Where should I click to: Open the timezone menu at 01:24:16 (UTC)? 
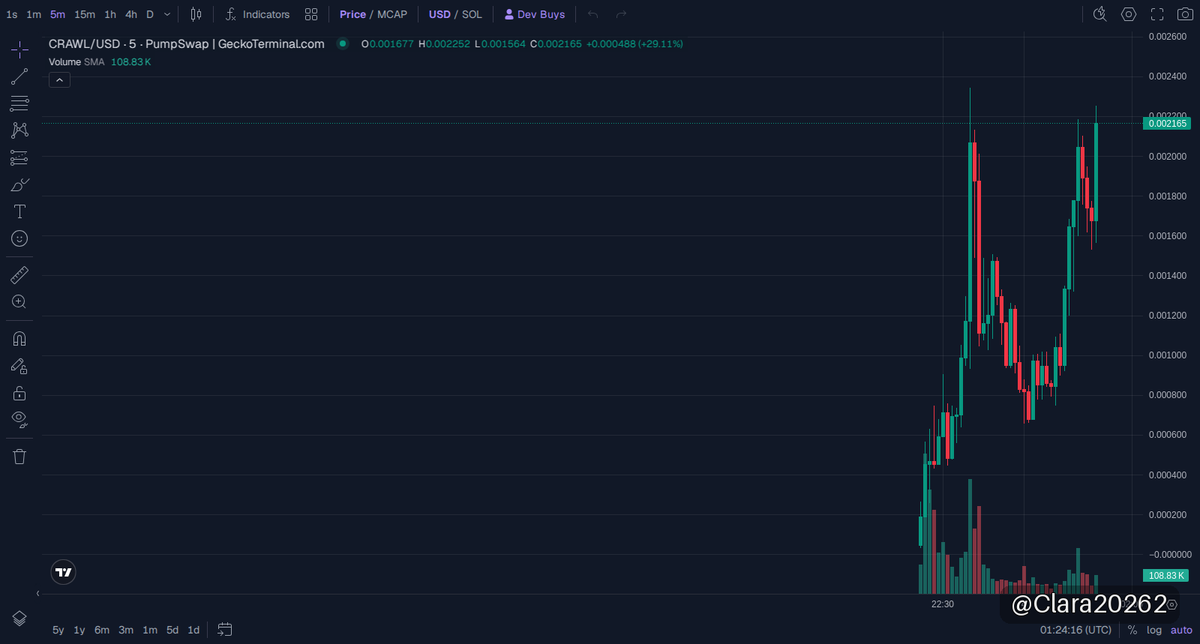[1075, 630]
